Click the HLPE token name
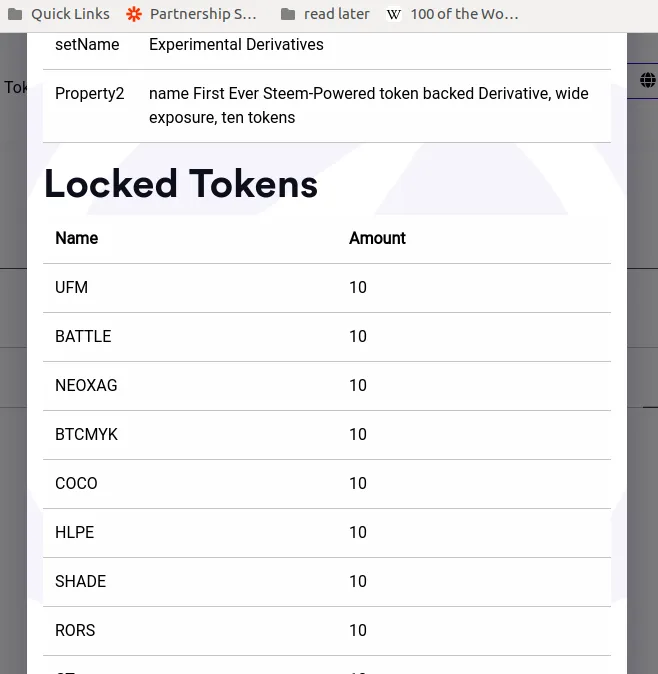This screenshot has height=674, width=658. 74,532
